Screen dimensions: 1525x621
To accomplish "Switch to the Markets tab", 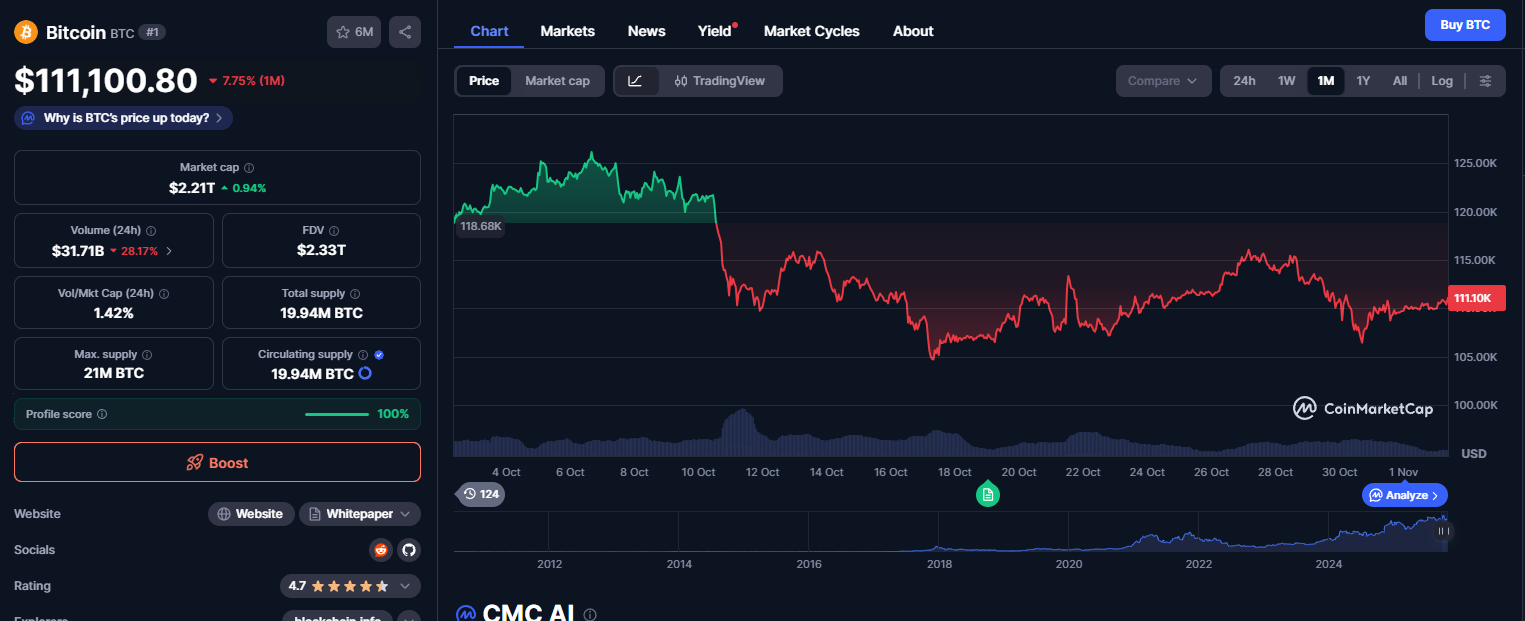I will point(567,31).
